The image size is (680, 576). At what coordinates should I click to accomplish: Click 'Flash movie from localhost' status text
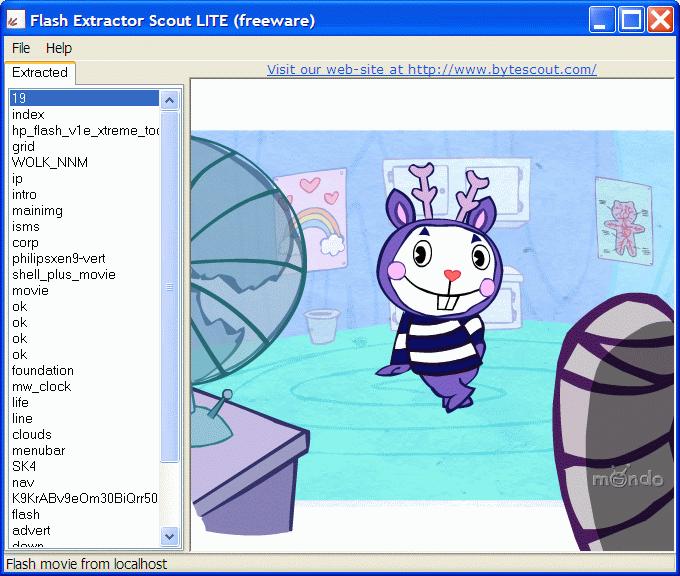point(87,564)
